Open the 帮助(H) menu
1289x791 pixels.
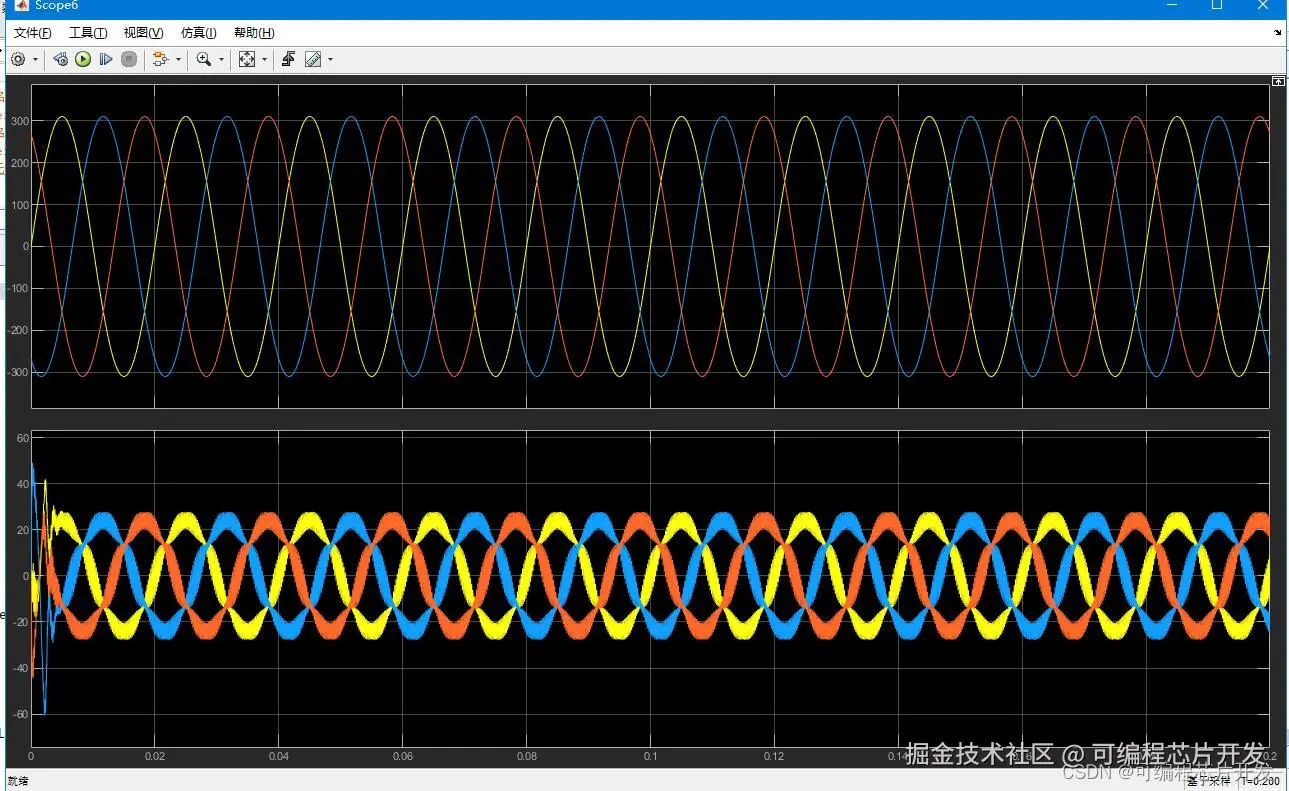(x=254, y=33)
